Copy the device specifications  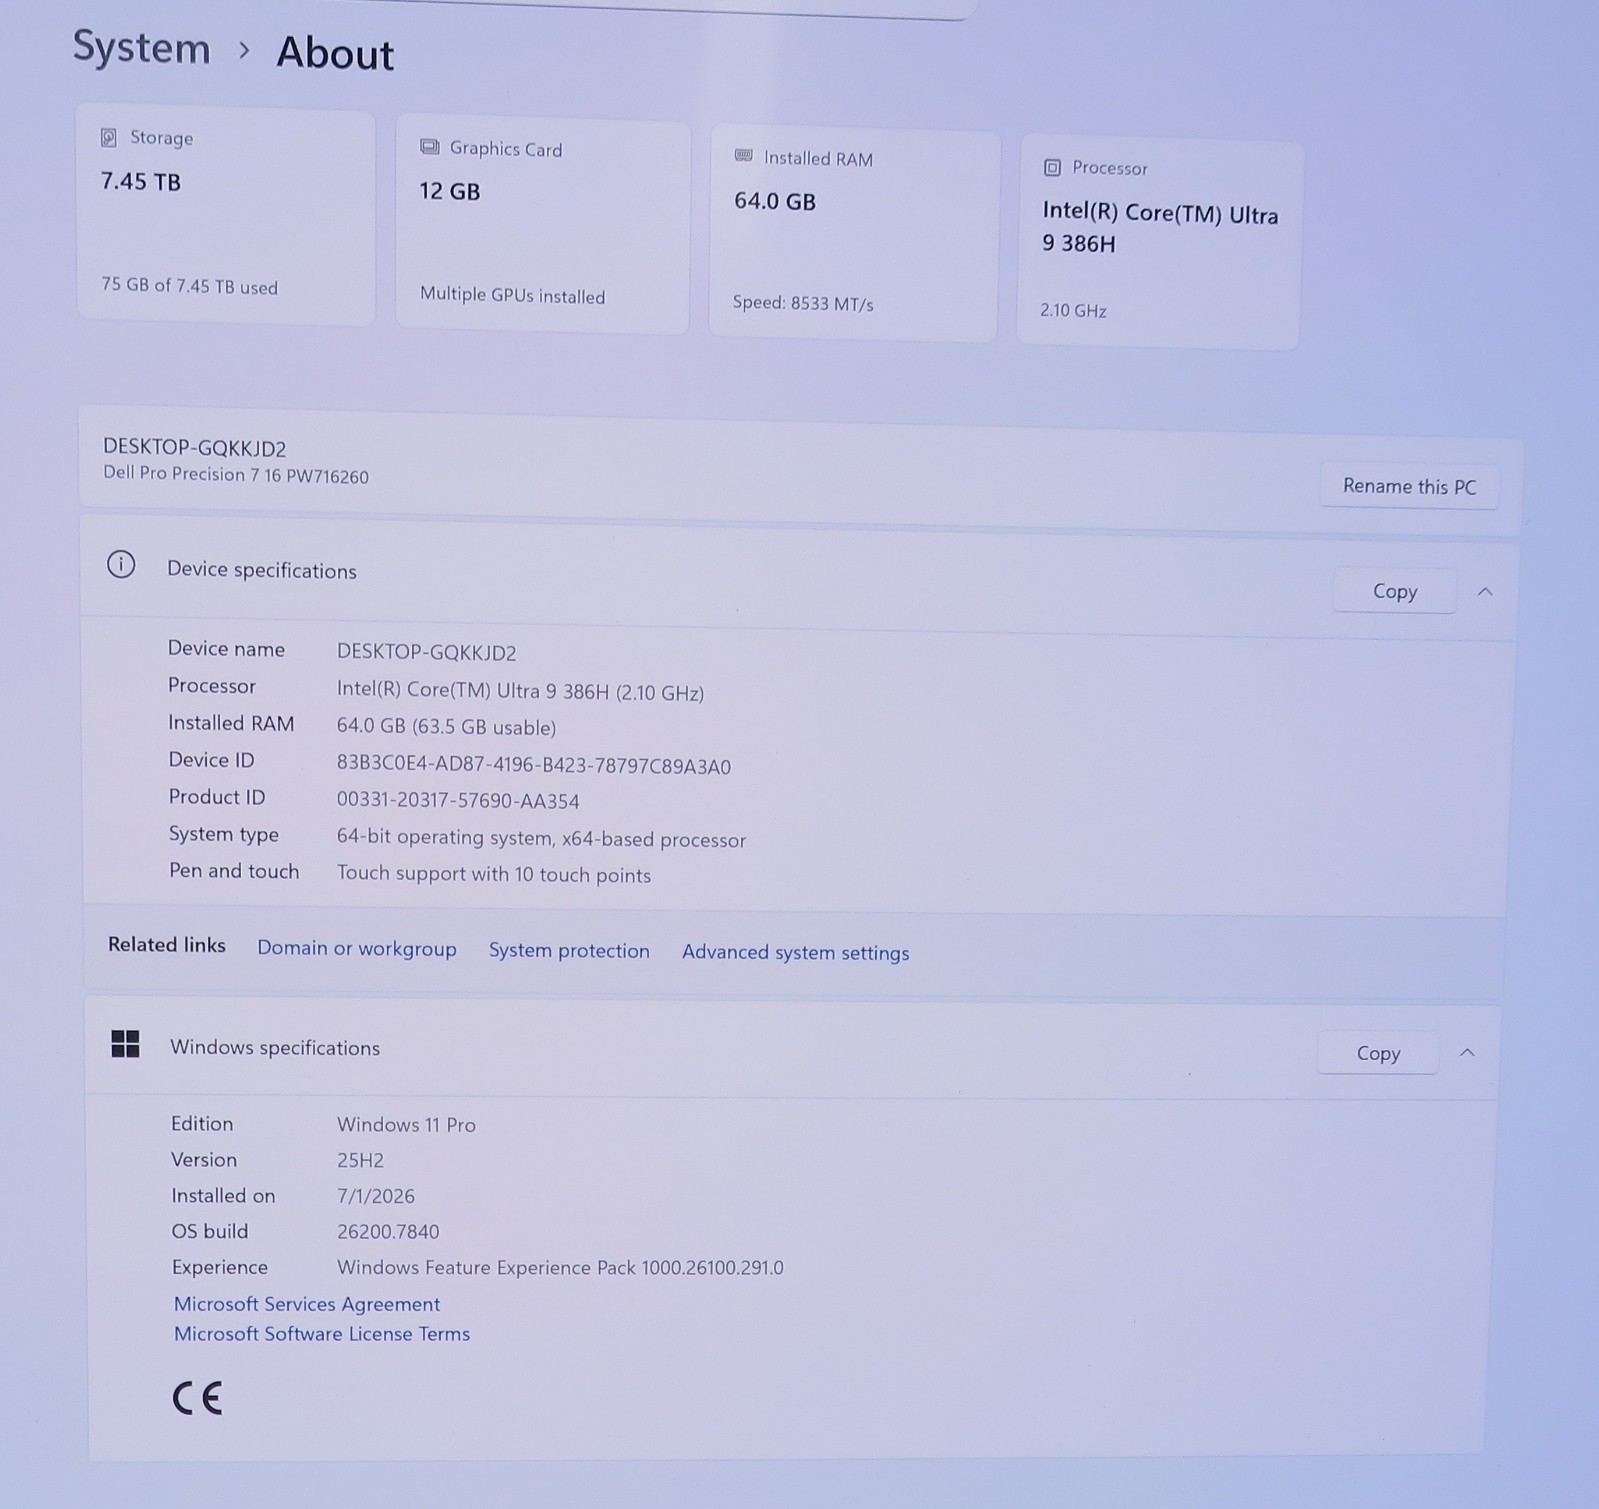1394,591
